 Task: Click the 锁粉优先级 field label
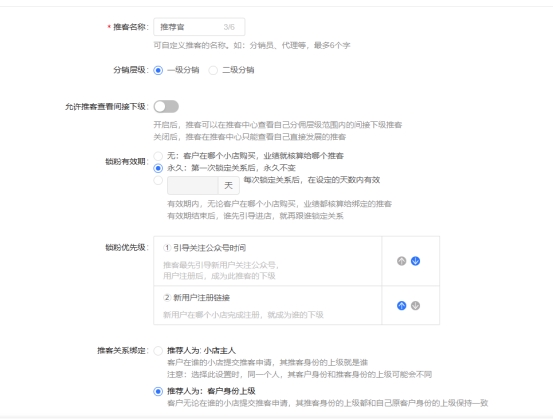pyautogui.click(x=127, y=248)
